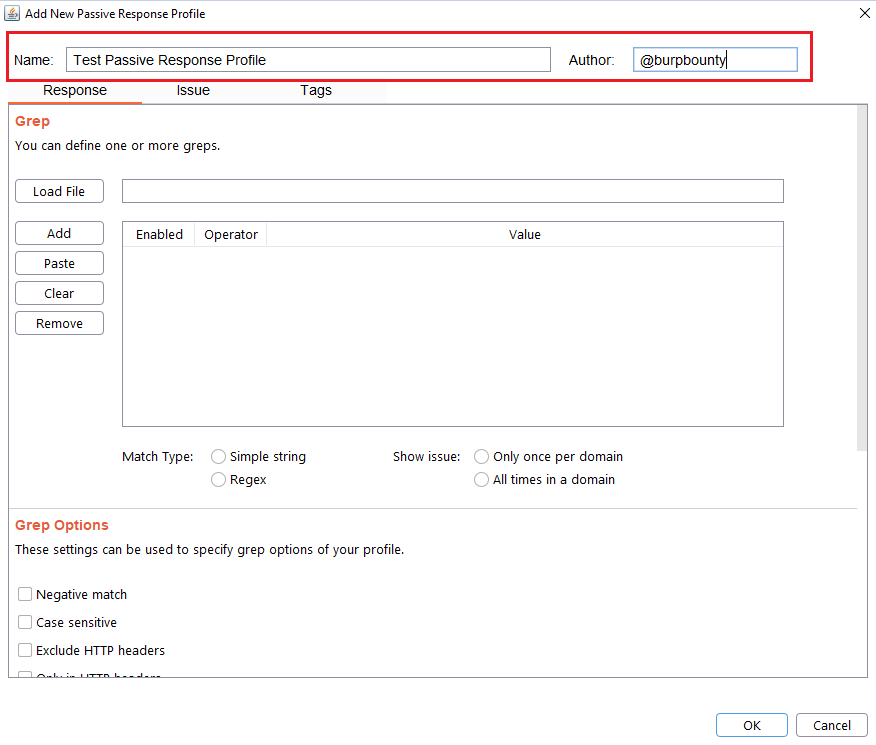Check Exclude HTTP headers option

tap(25, 650)
